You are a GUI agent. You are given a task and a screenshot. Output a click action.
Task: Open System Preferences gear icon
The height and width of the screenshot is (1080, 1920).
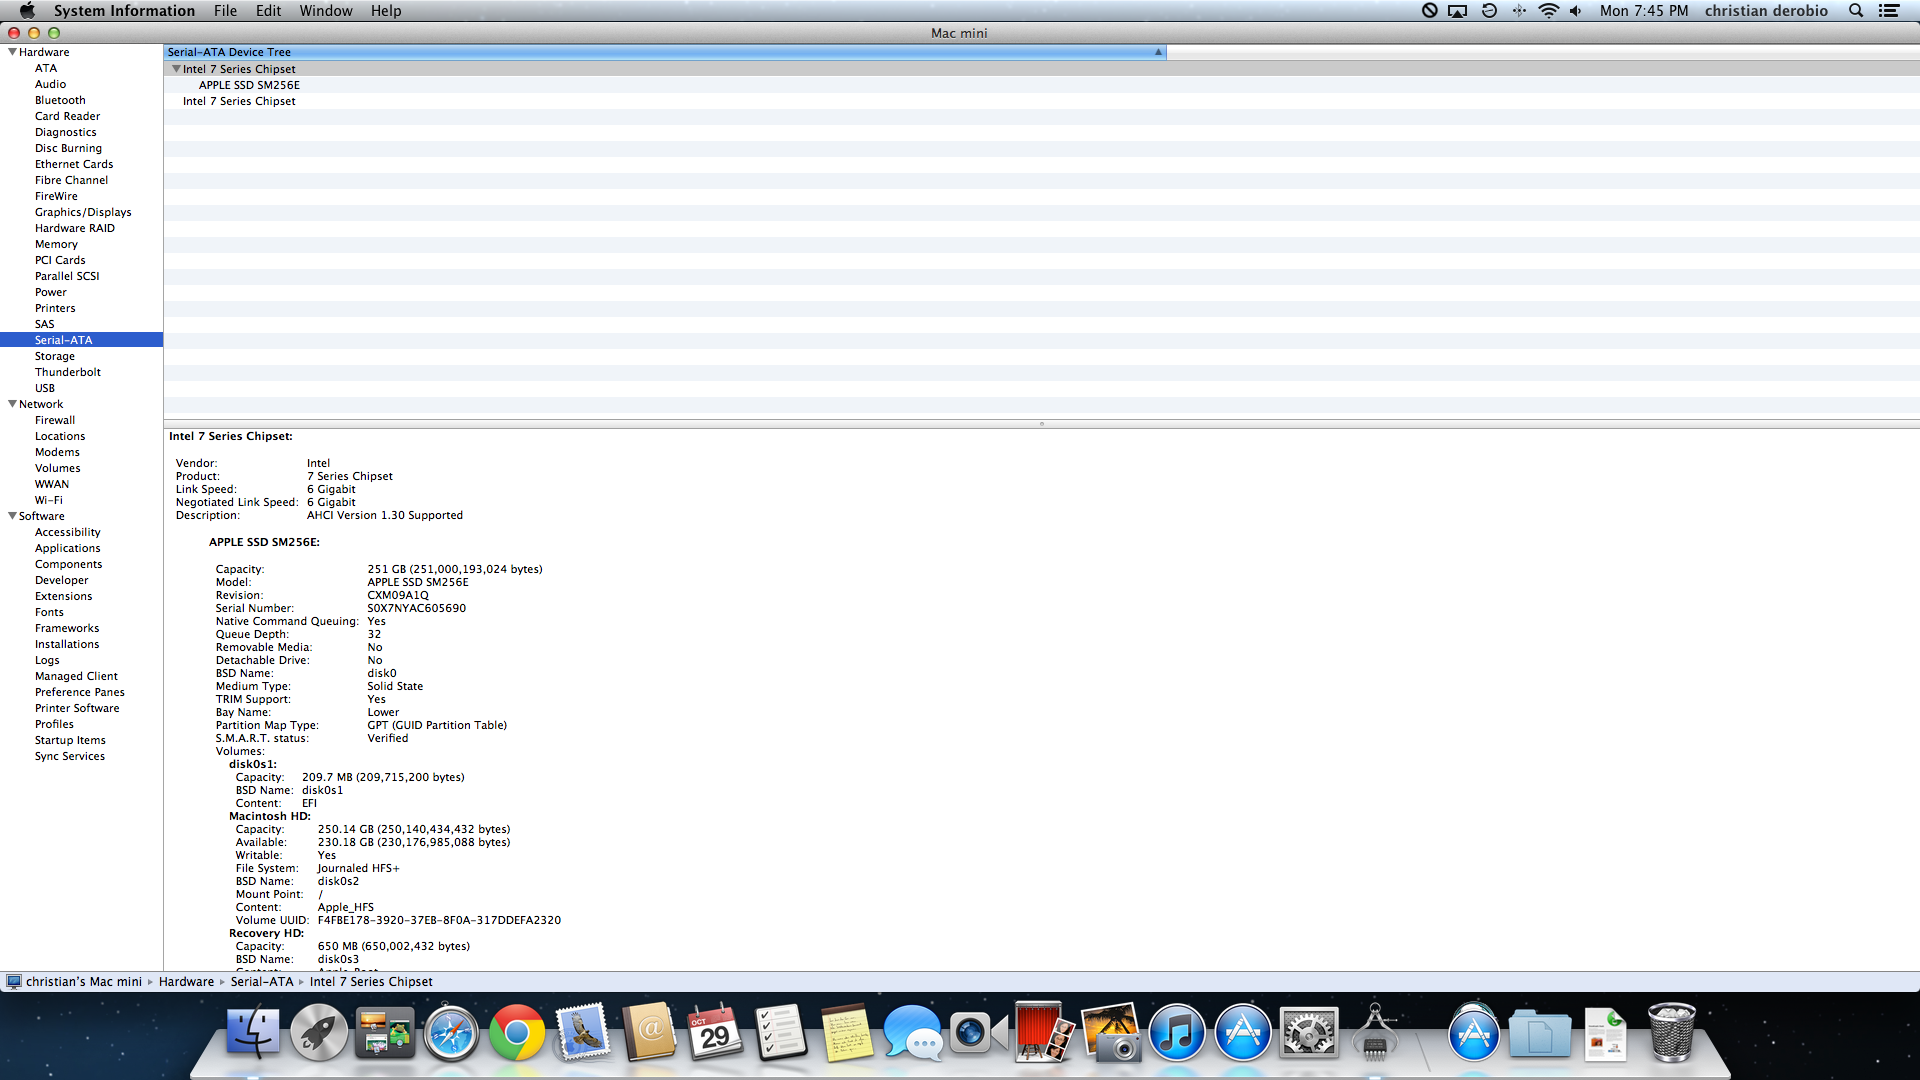coord(1308,1033)
